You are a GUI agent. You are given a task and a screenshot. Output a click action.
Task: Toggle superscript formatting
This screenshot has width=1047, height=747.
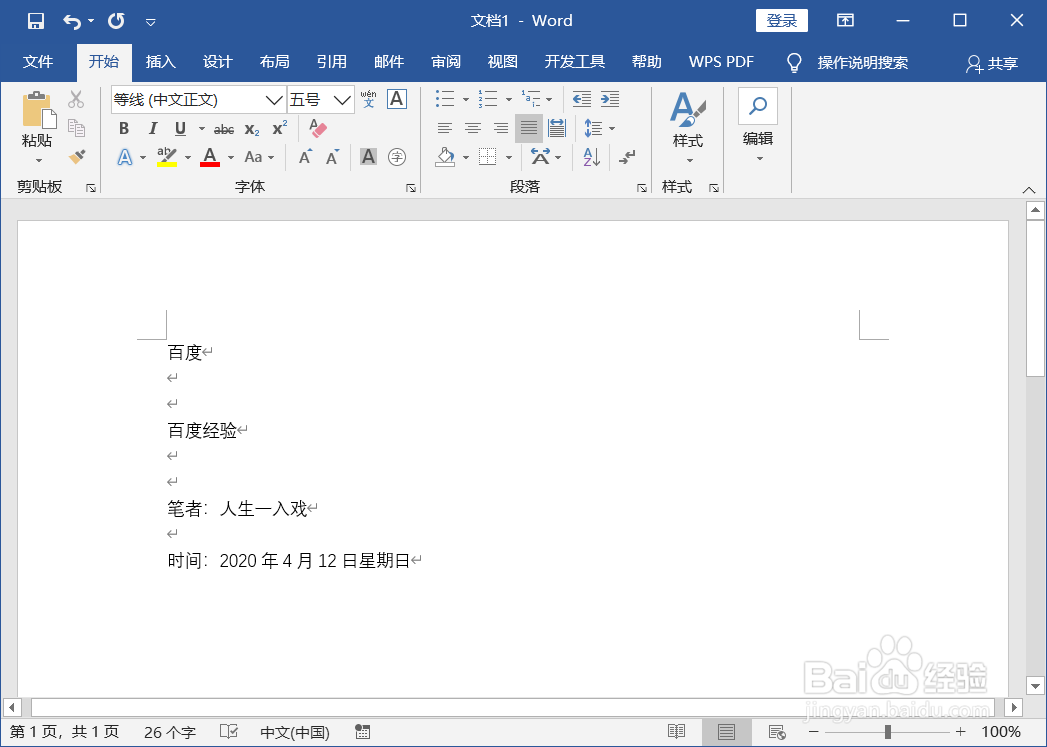[x=280, y=128]
